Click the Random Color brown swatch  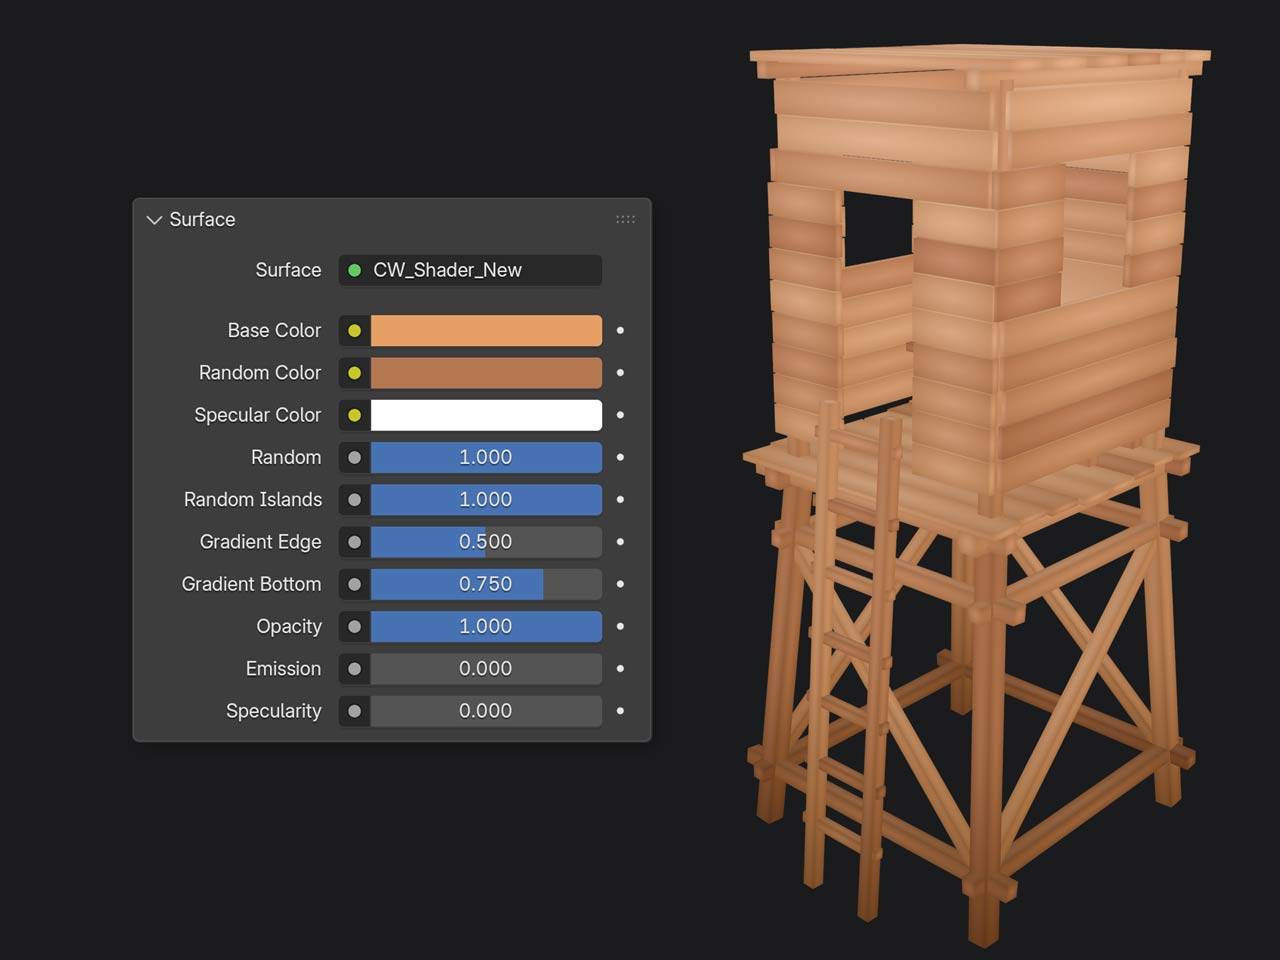[486, 373]
